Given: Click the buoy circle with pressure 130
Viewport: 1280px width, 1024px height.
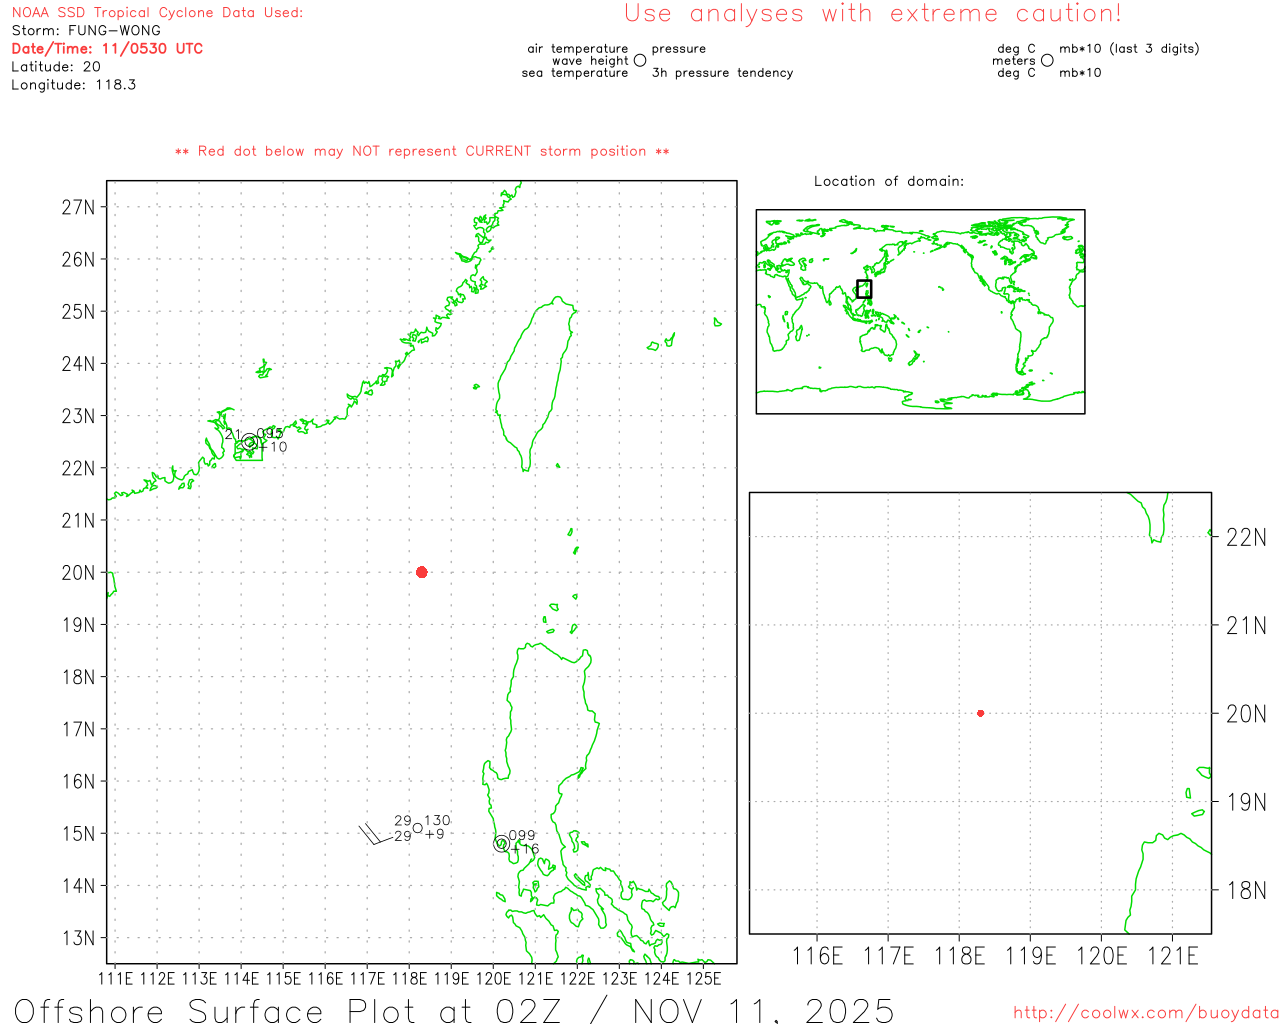Looking at the screenshot, I should pyautogui.click(x=417, y=828).
